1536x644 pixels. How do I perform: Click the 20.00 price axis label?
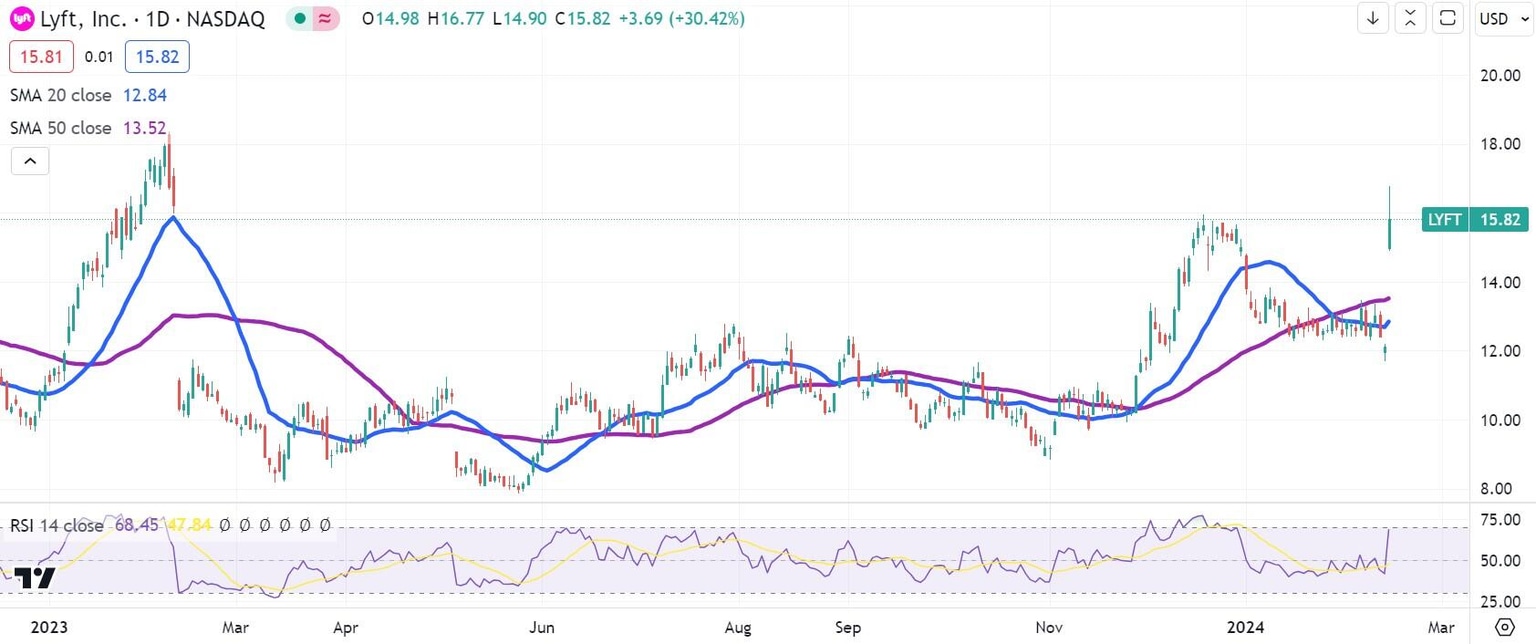(1500, 75)
